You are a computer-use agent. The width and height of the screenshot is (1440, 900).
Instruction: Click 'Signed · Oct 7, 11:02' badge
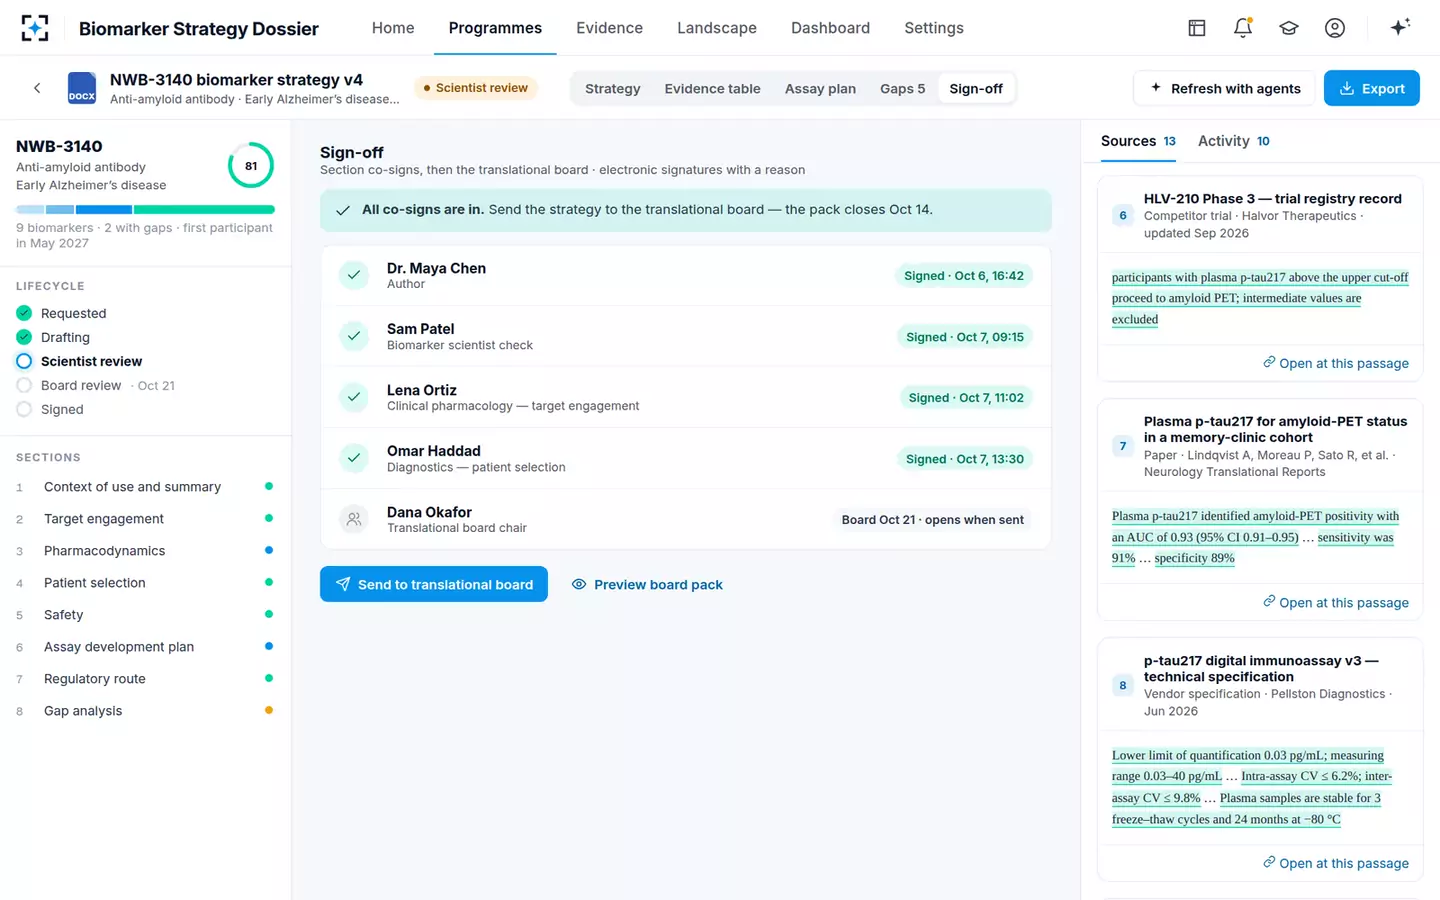[x=966, y=398]
